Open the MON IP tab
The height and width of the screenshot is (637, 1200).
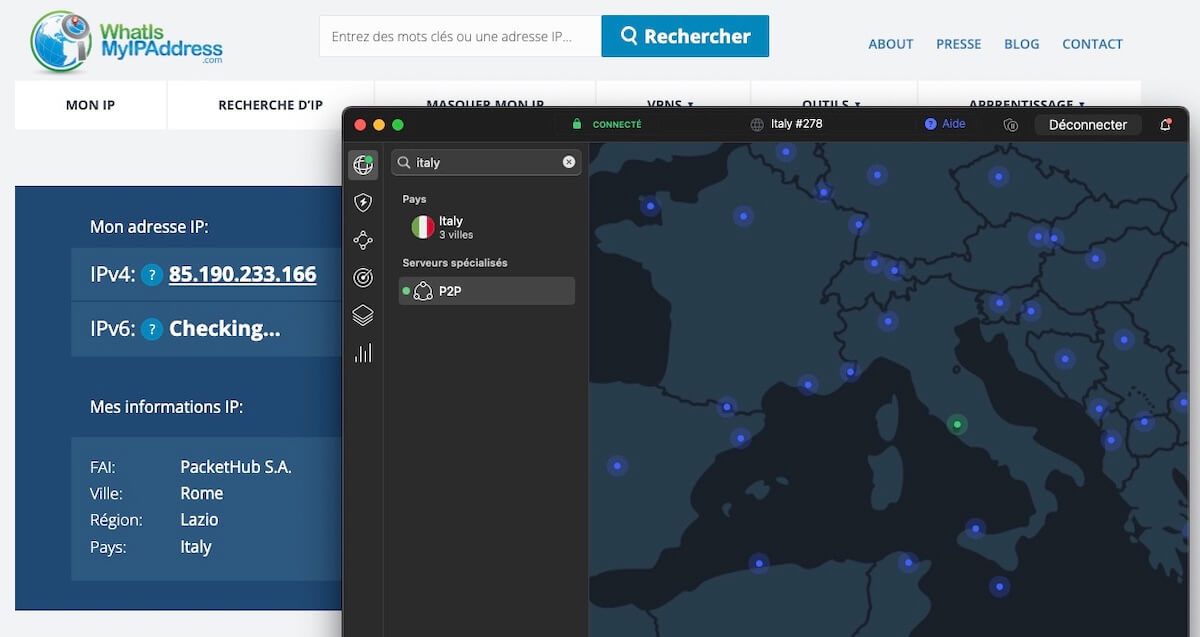click(x=90, y=105)
